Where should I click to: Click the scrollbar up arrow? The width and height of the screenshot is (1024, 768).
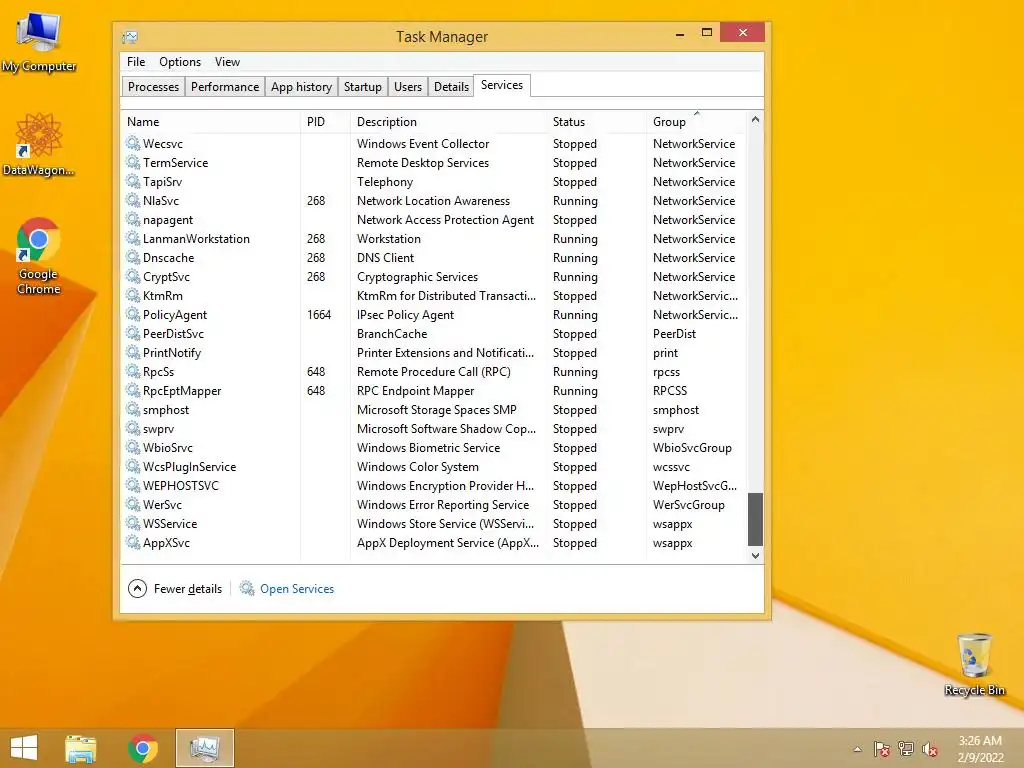[x=756, y=119]
